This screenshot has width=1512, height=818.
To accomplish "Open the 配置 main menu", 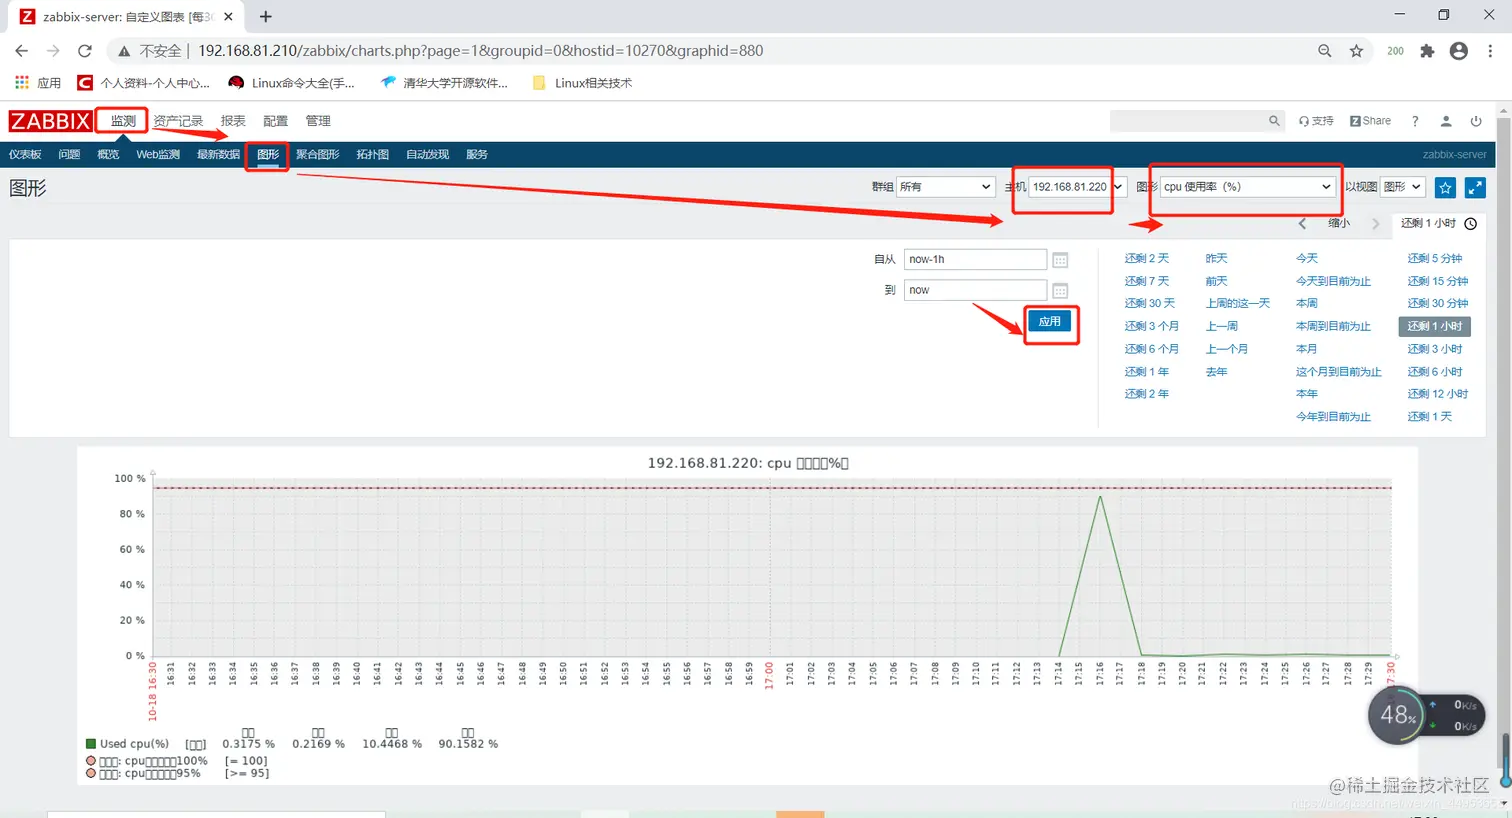I will 275,121.
